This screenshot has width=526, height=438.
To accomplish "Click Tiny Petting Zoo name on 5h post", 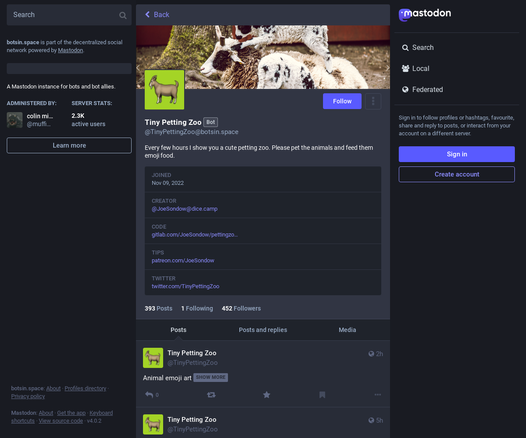I will pos(192,420).
